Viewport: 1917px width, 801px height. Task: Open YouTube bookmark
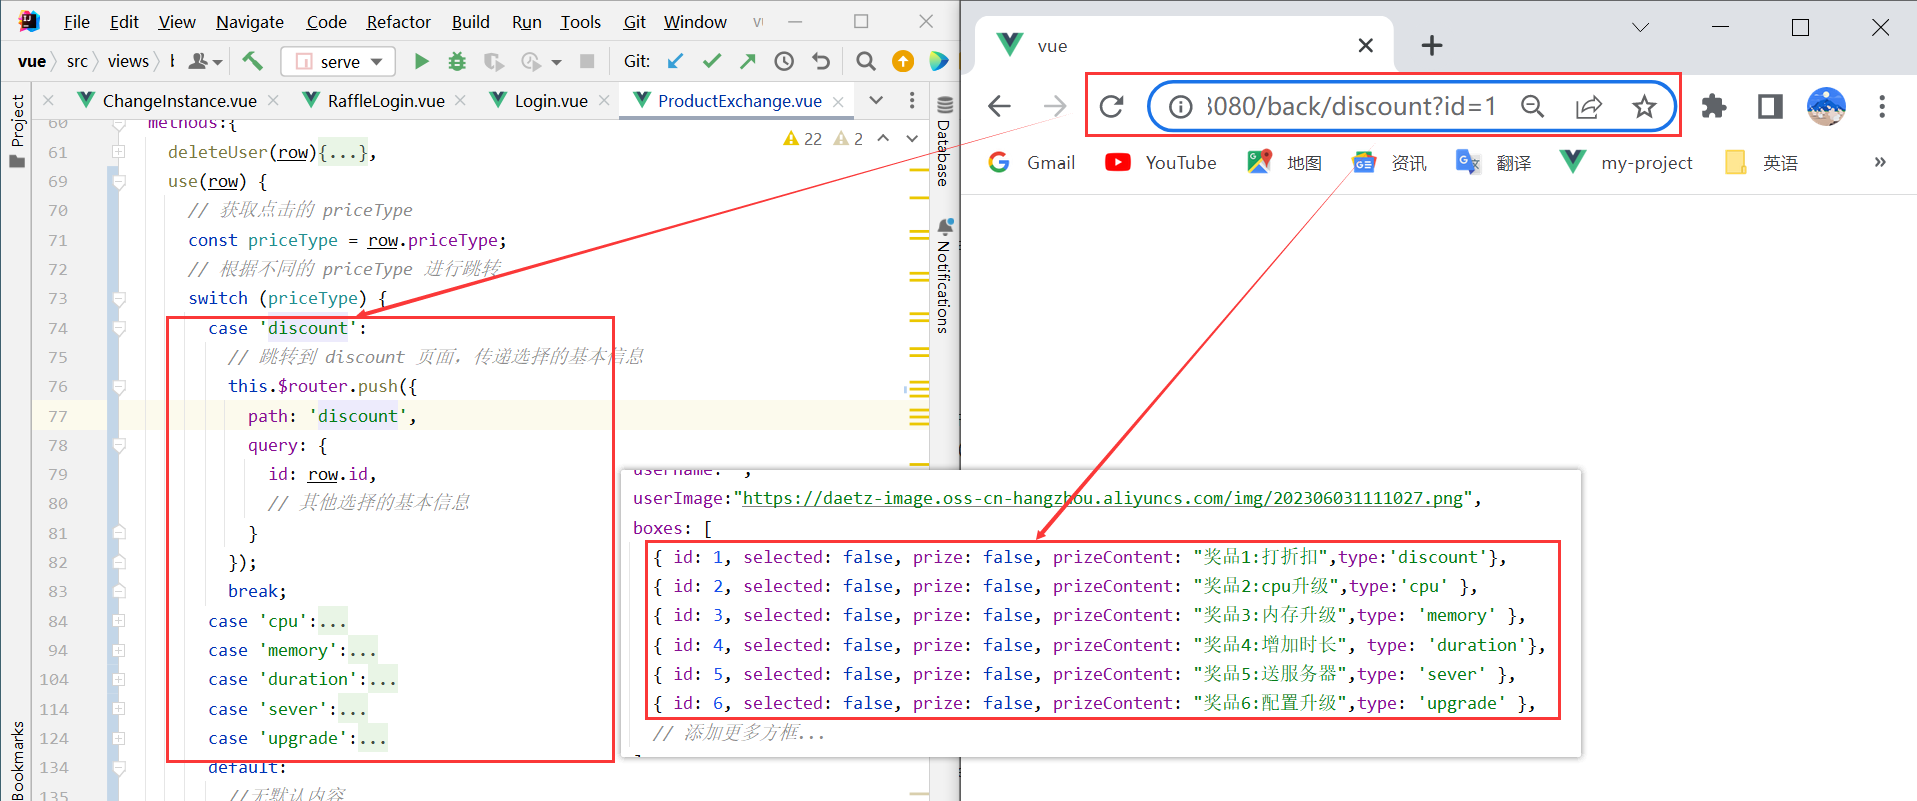(x=1161, y=162)
